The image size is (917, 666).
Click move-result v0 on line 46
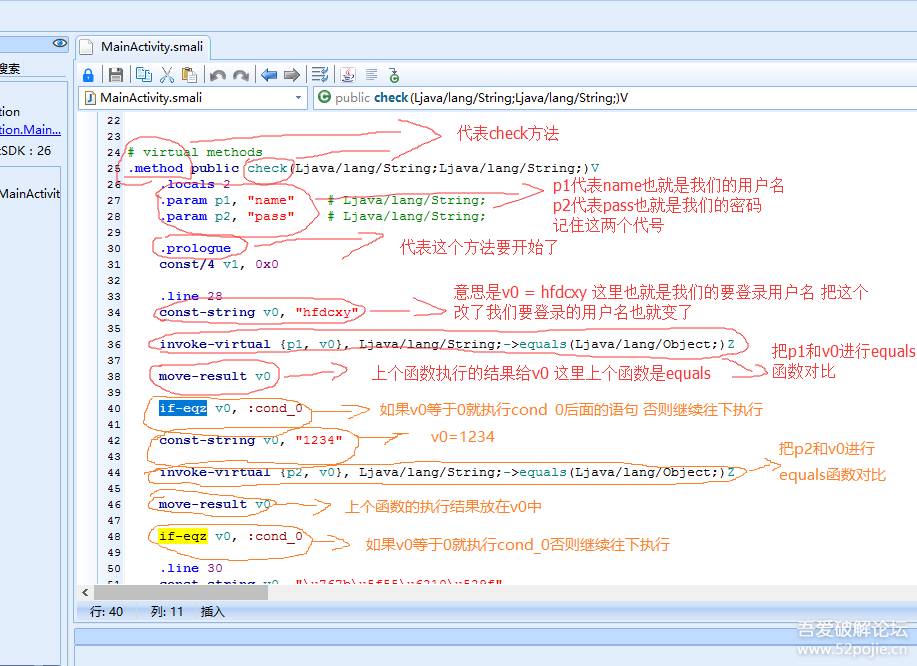(x=215, y=504)
